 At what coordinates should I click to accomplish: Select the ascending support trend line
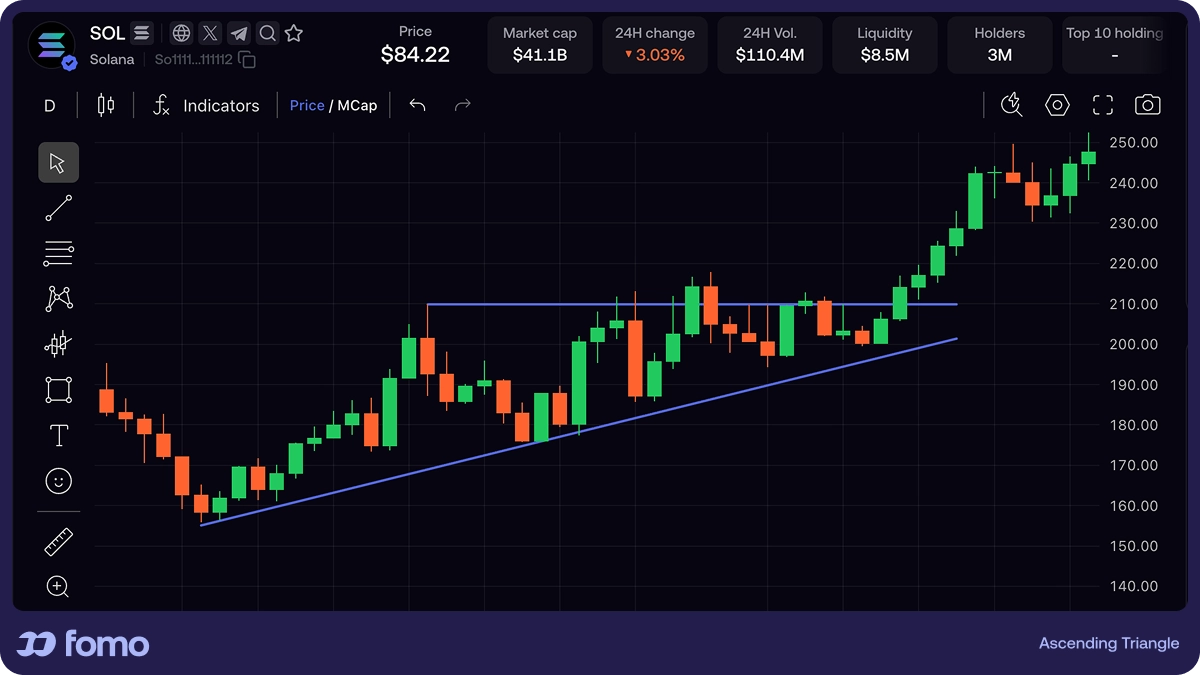tap(579, 431)
